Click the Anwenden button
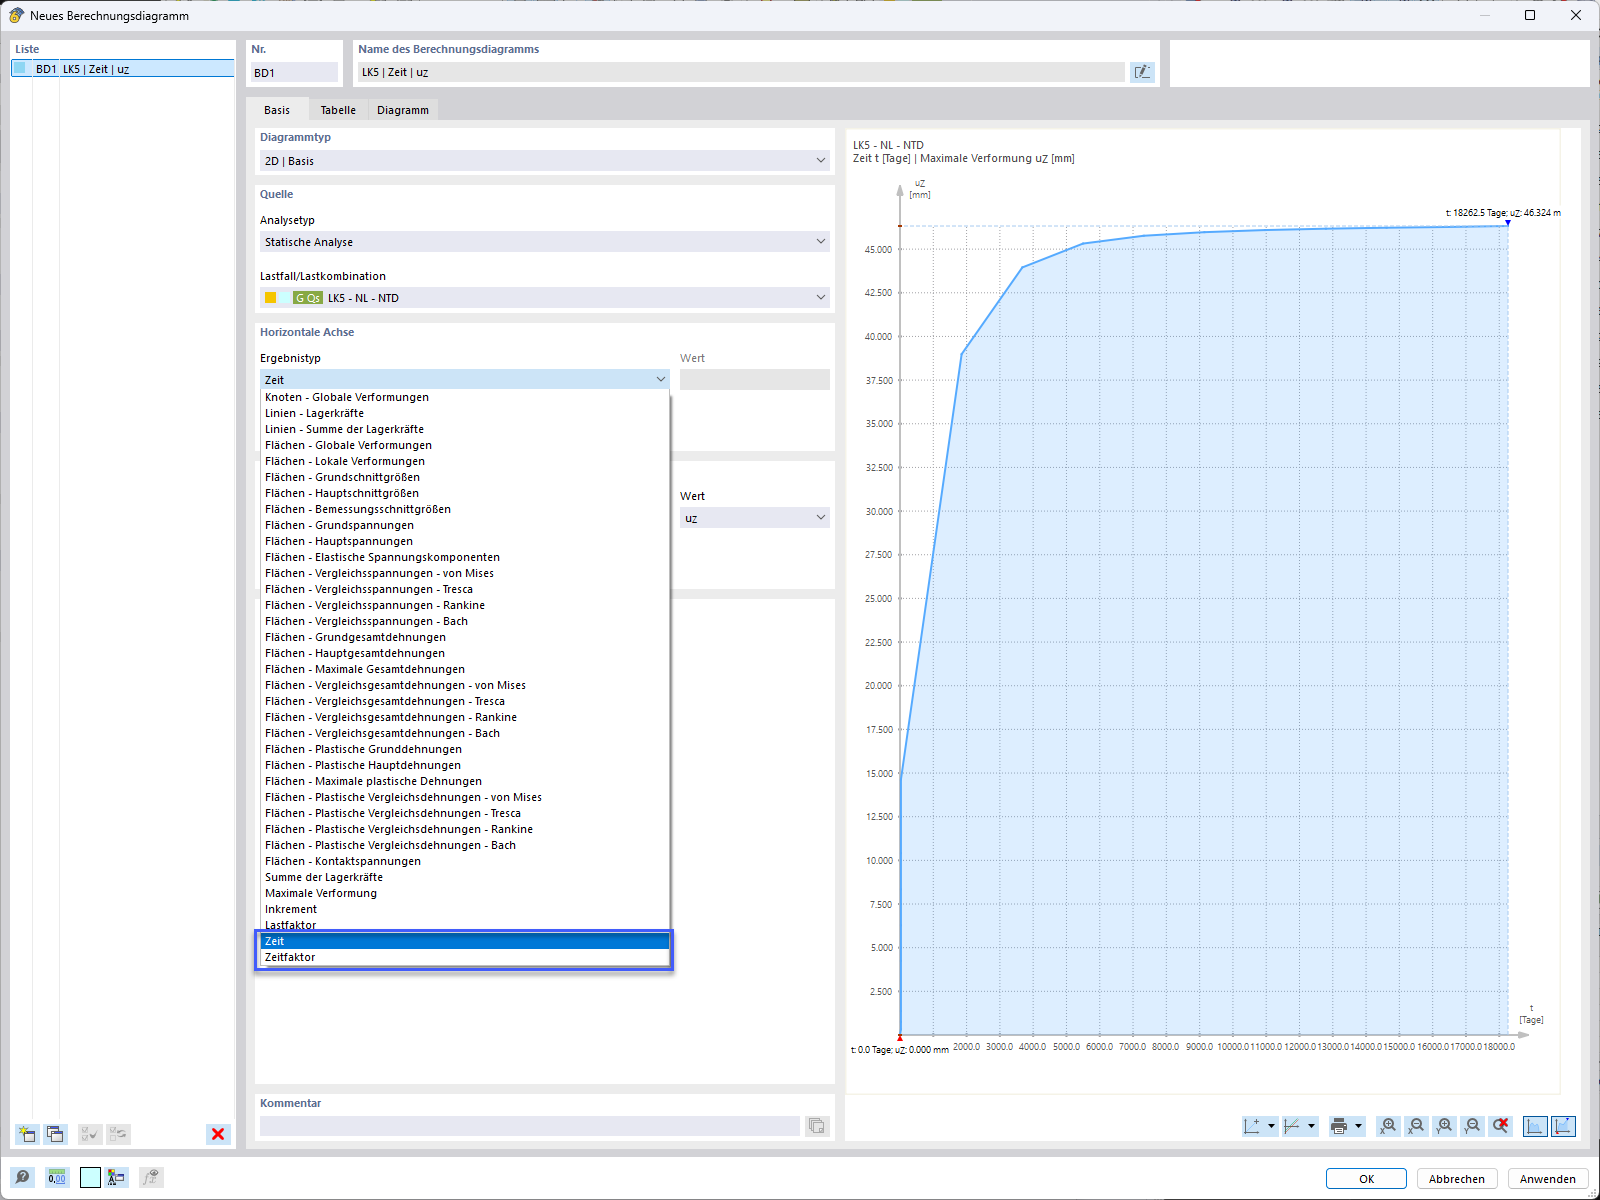Viewport: 1600px width, 1200px height. click(x=1548, y=1179)
